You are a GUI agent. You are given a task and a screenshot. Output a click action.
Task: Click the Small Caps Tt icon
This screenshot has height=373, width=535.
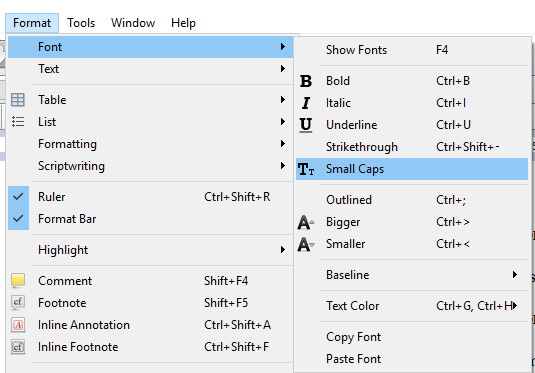click(x=306, y=169)
